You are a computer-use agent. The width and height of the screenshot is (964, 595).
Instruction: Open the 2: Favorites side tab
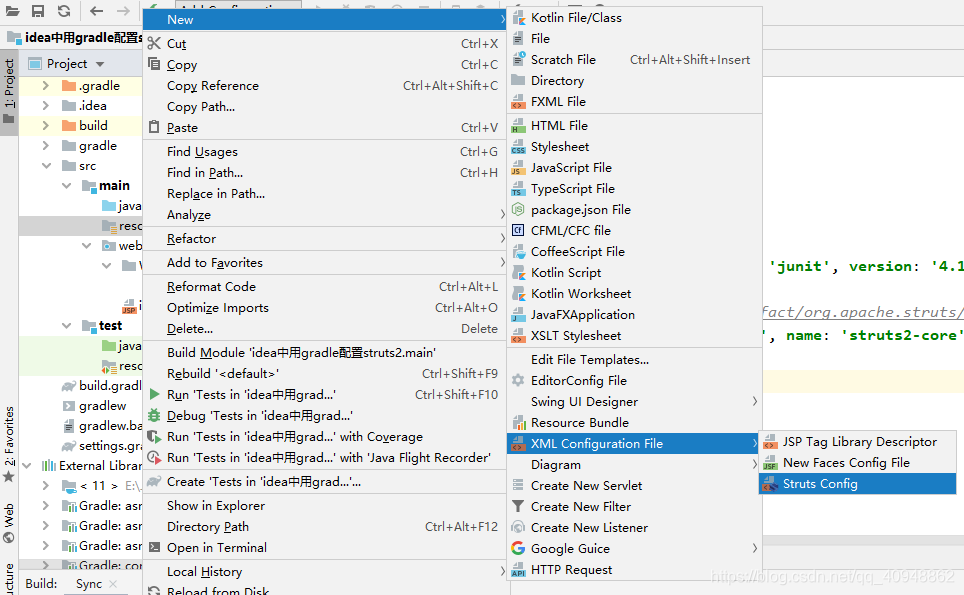coord(9,444)
